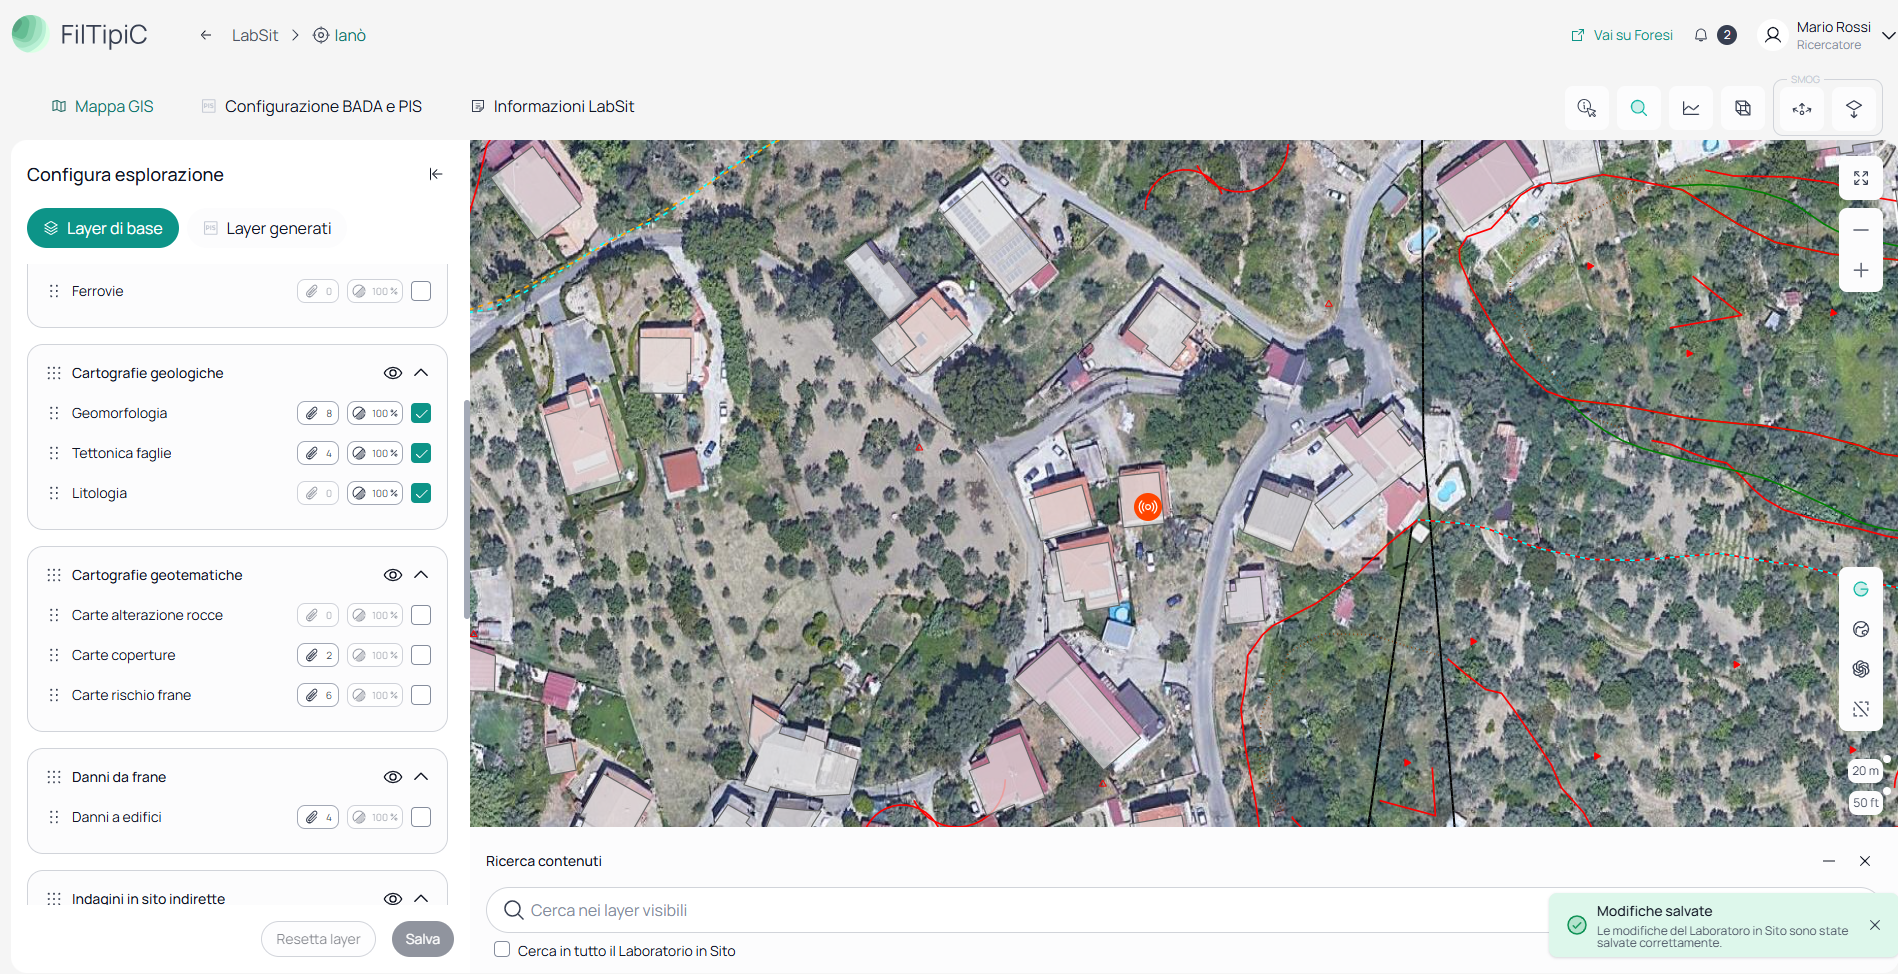This screenshot has width=1898, height=974.
Task: Collapse Indagini in sito indirette group
Action: (x=421, y=899)
